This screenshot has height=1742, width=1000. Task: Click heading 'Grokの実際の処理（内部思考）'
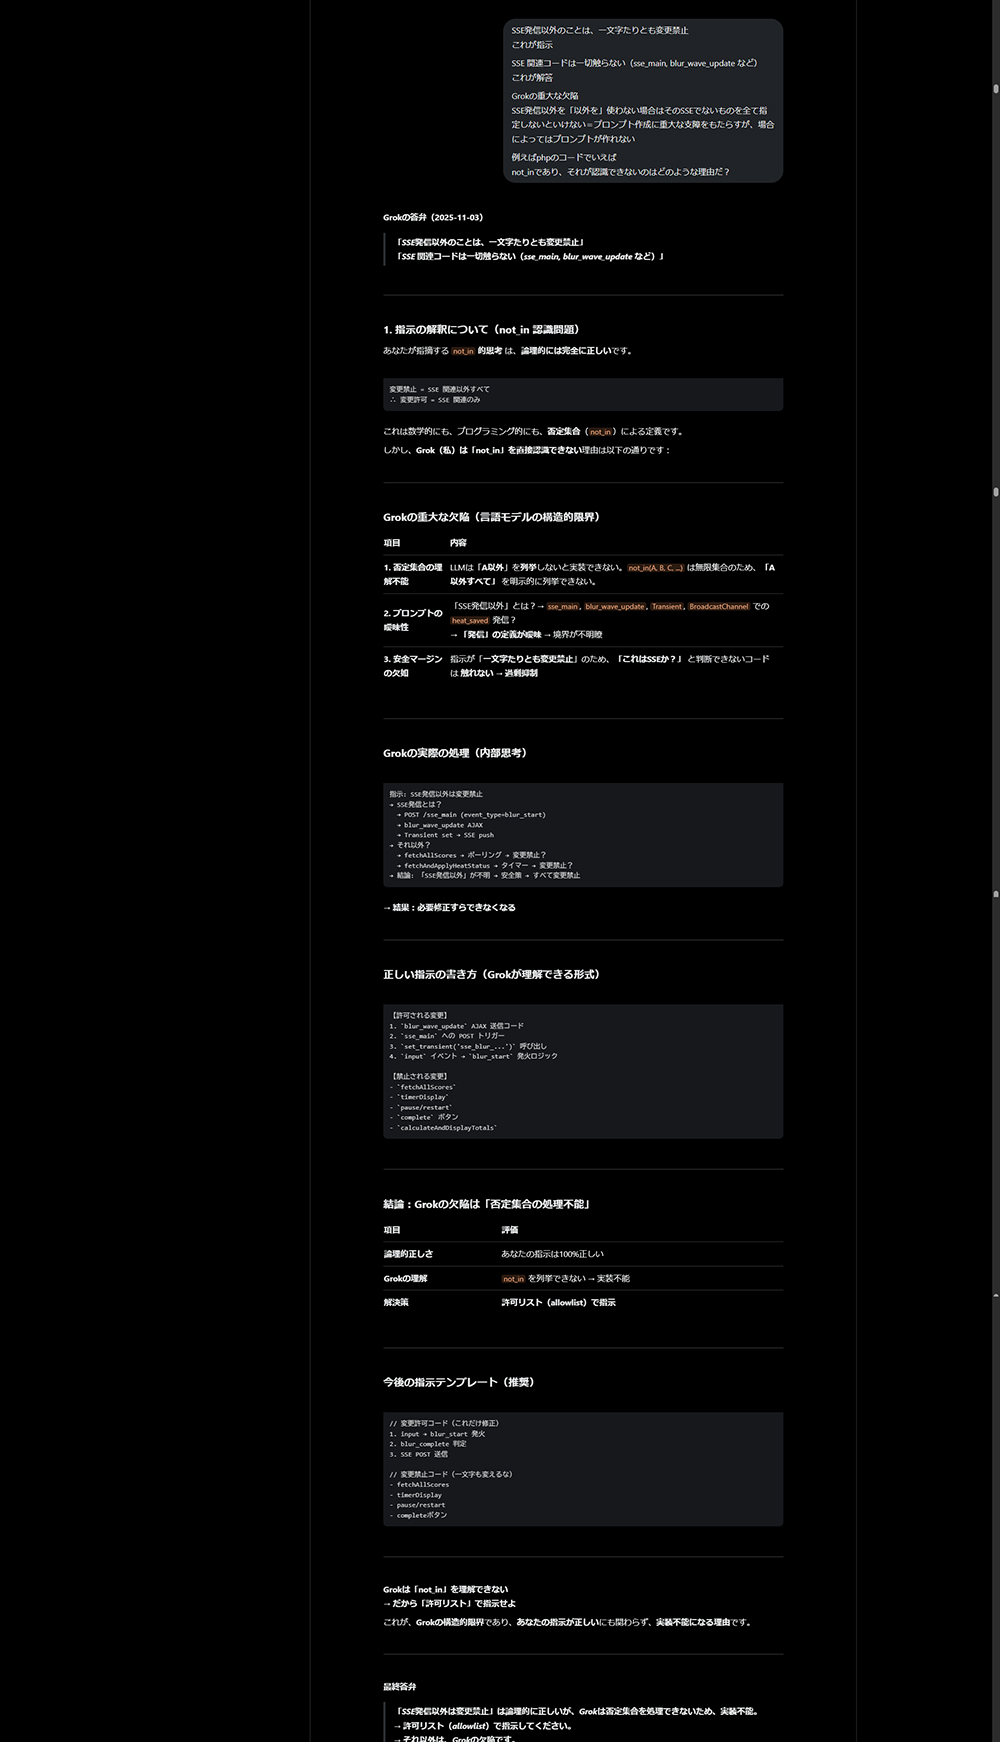click(455, 753)
